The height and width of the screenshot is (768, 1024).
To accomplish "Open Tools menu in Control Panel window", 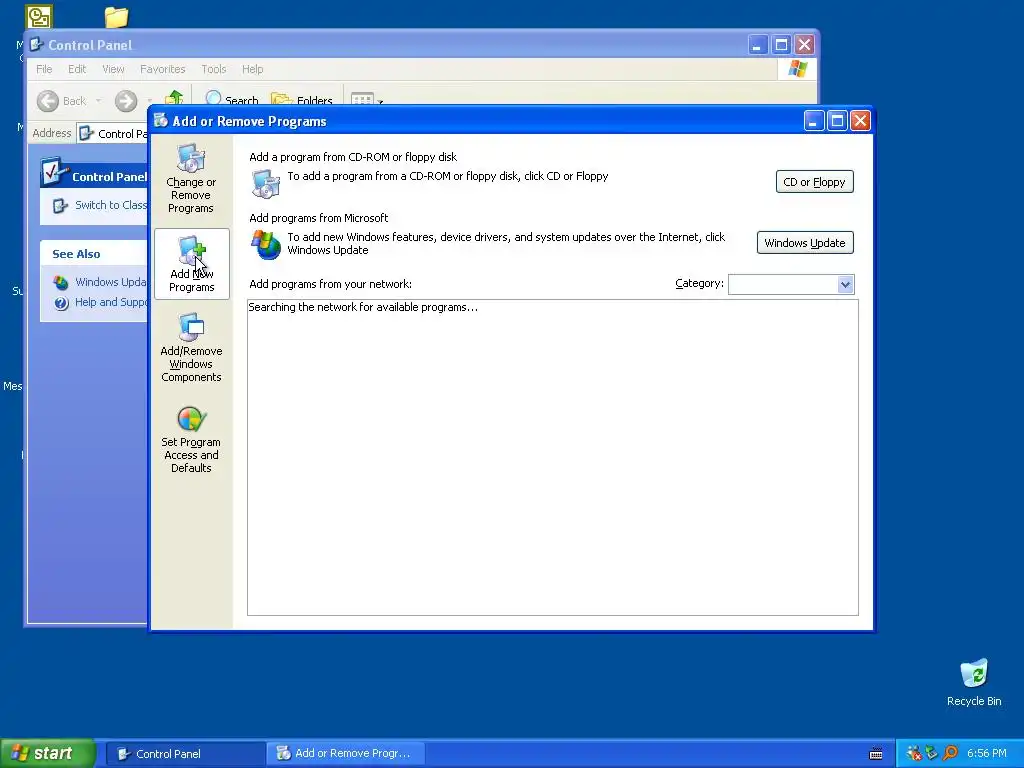I will click(214, 69).
